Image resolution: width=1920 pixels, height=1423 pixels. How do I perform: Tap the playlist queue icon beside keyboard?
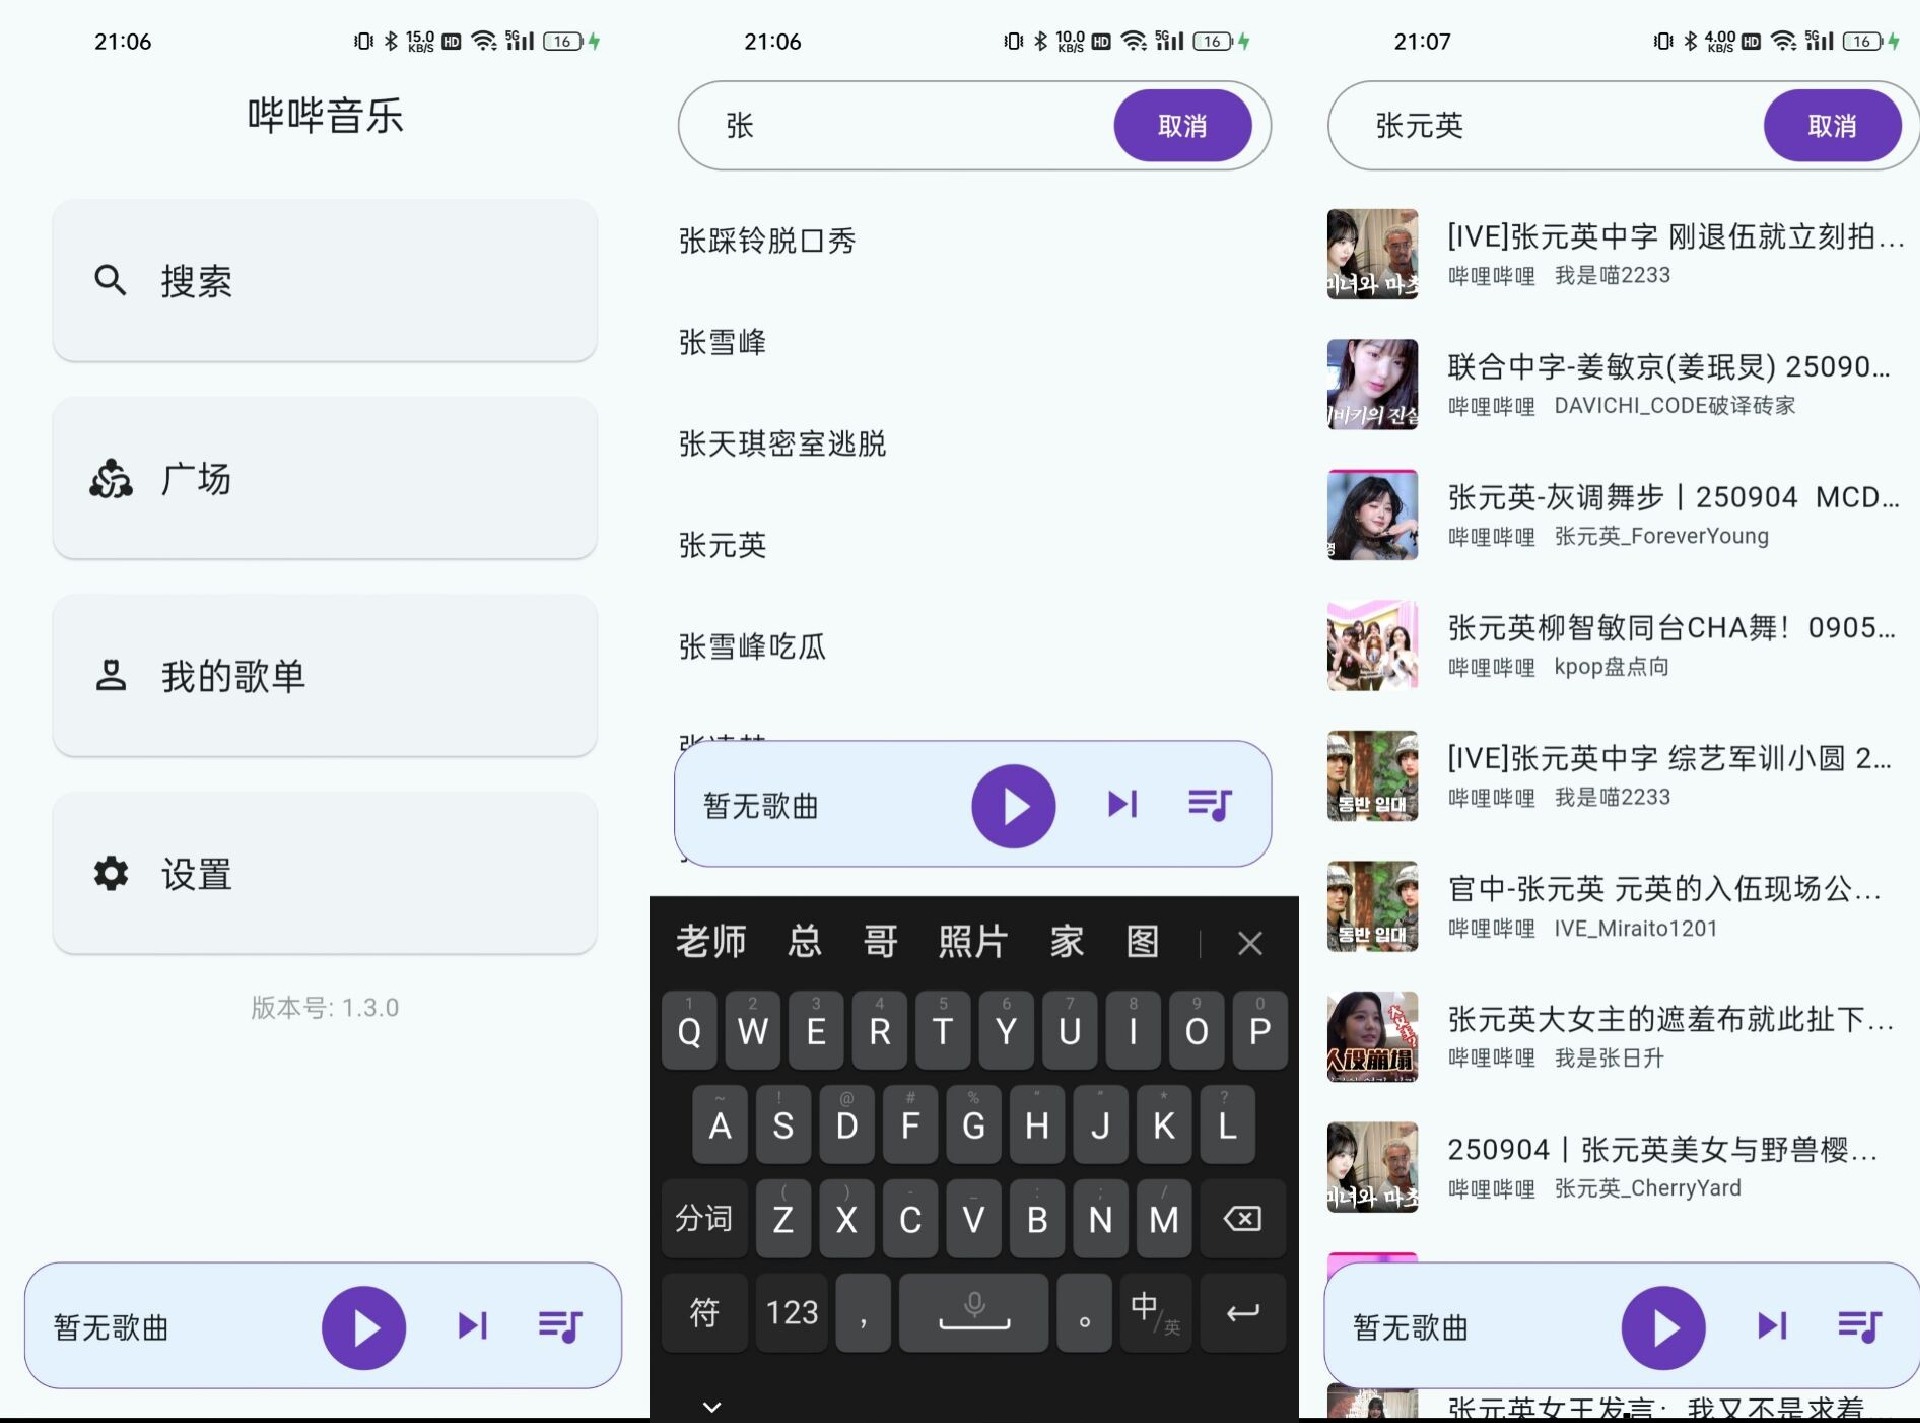[1209, 805]
